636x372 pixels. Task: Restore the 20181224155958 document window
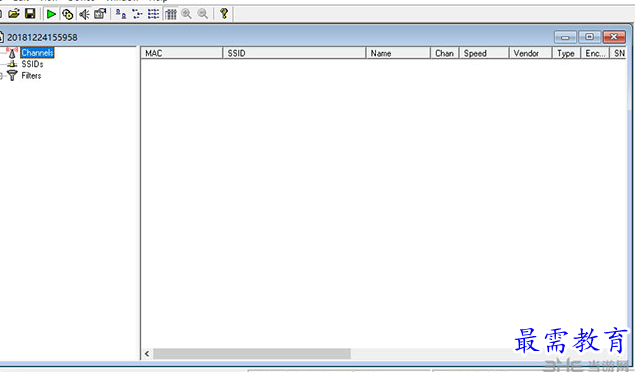point(589,37)
